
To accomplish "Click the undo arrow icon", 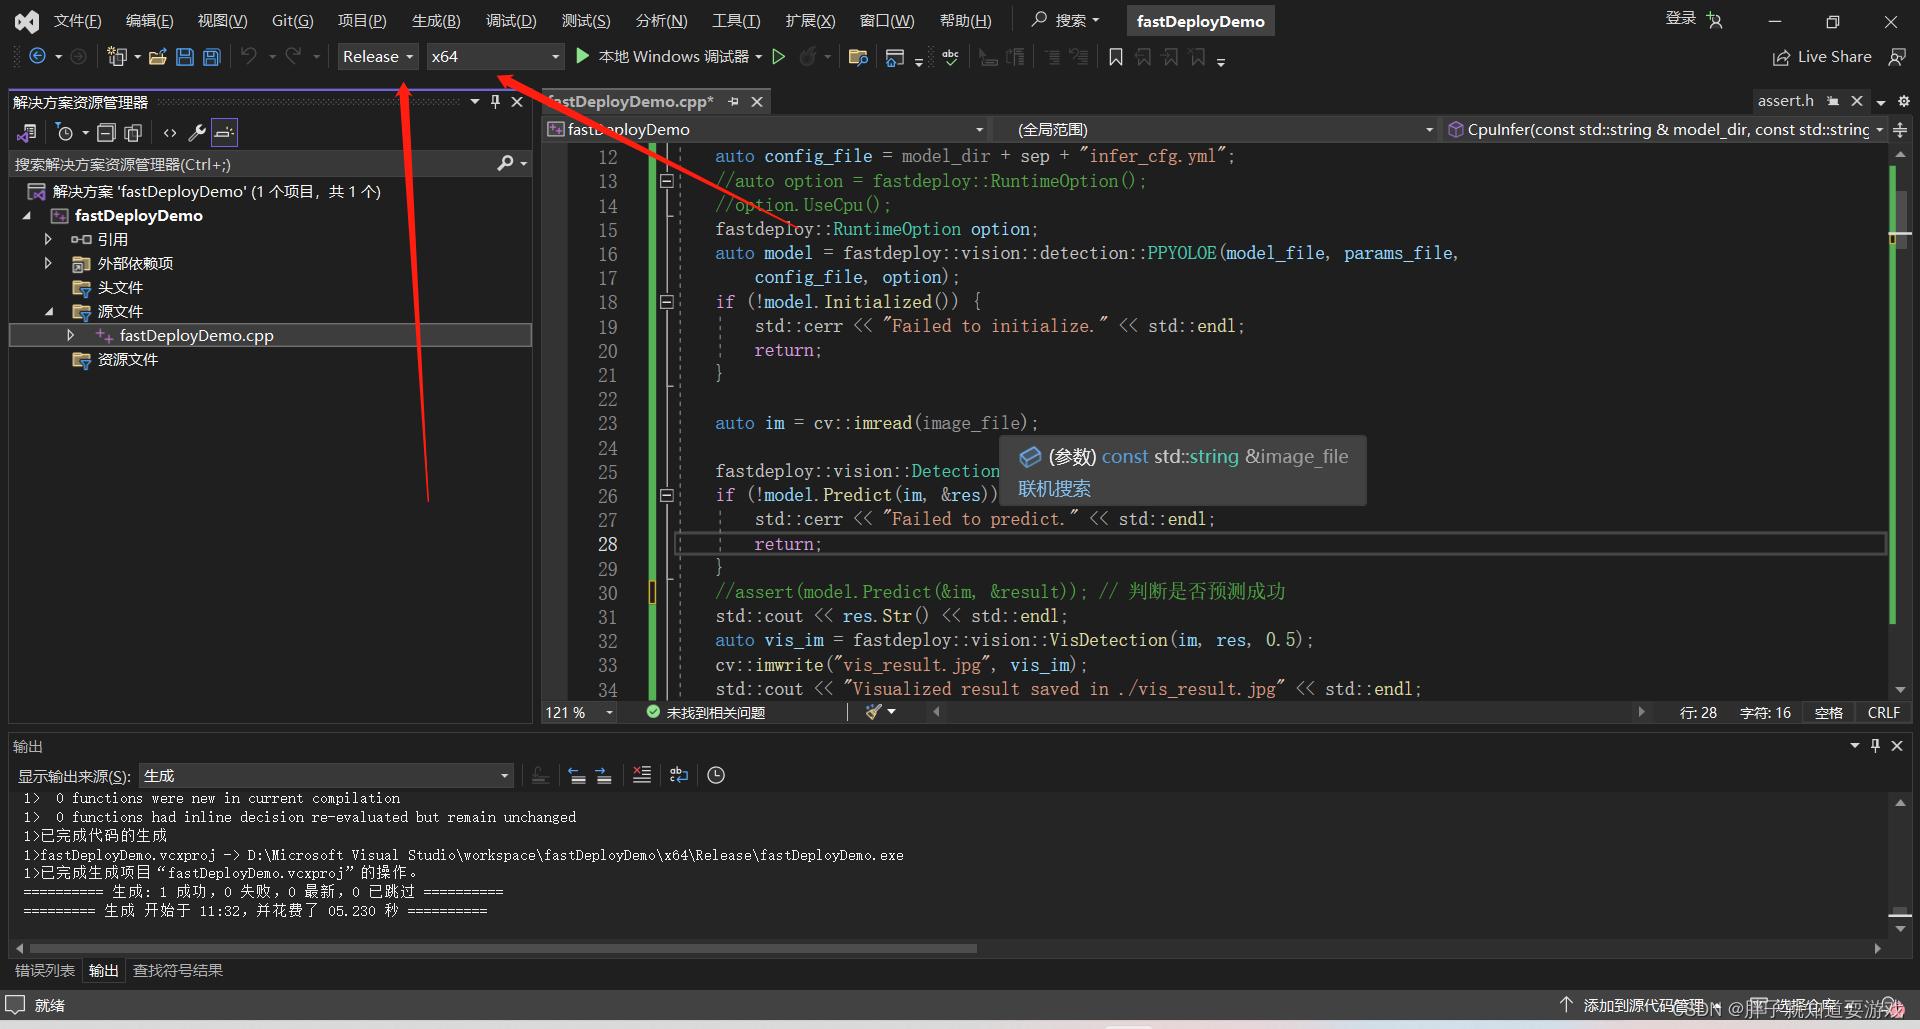I will [x=249, y=57].
